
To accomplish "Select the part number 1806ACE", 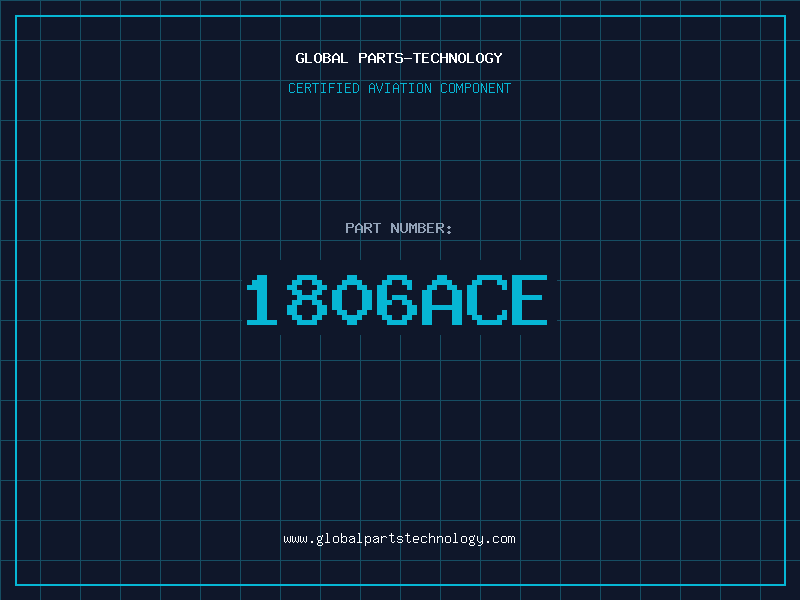I will (397, 300).
